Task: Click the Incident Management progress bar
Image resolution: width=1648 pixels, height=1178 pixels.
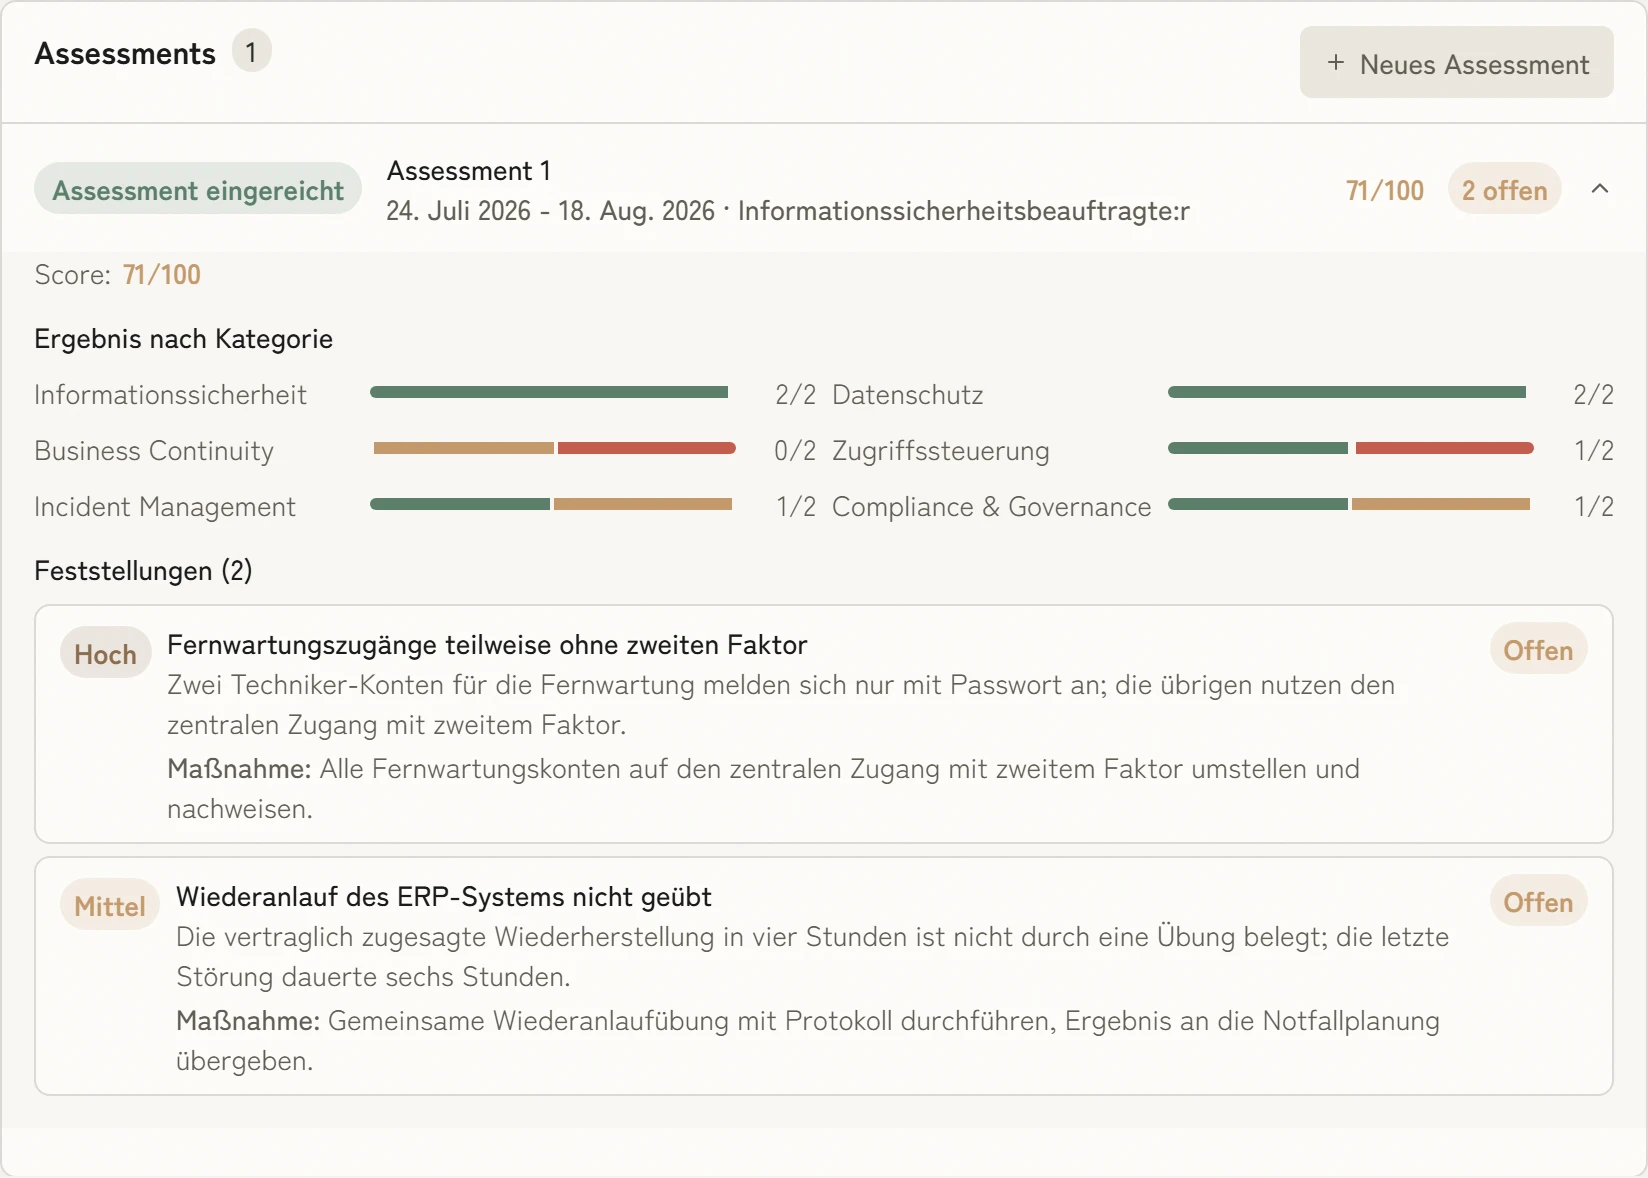Action: pos(551,505)
